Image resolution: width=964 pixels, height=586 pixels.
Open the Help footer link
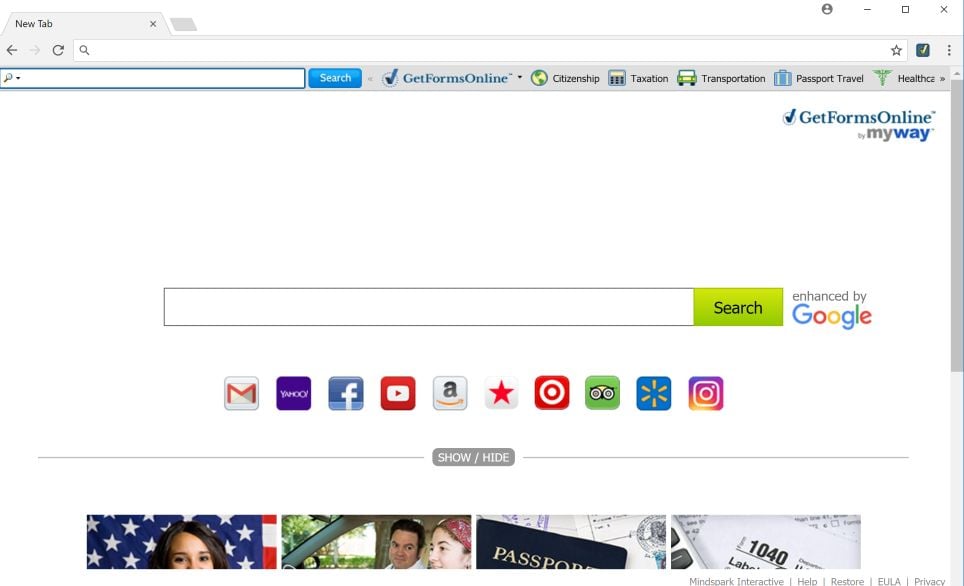click(x=807, y=581)
